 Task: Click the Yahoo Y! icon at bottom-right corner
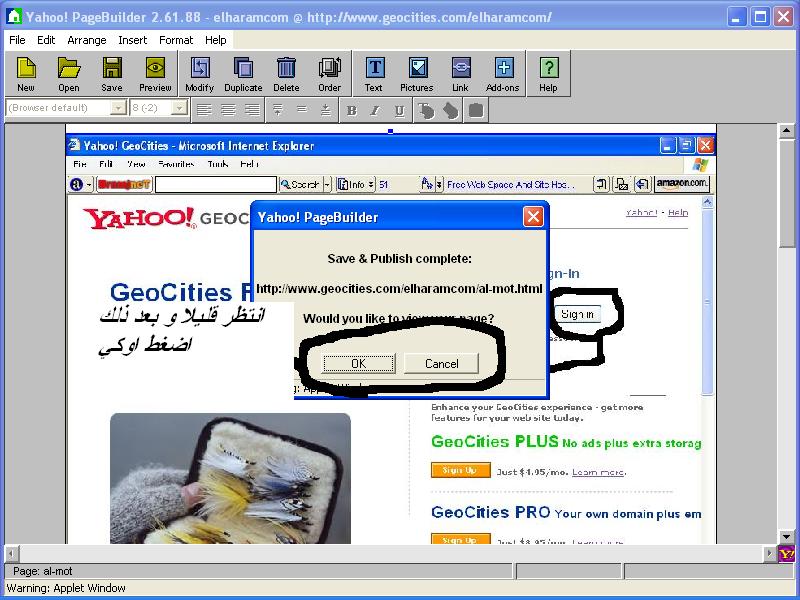coord(786,553)
